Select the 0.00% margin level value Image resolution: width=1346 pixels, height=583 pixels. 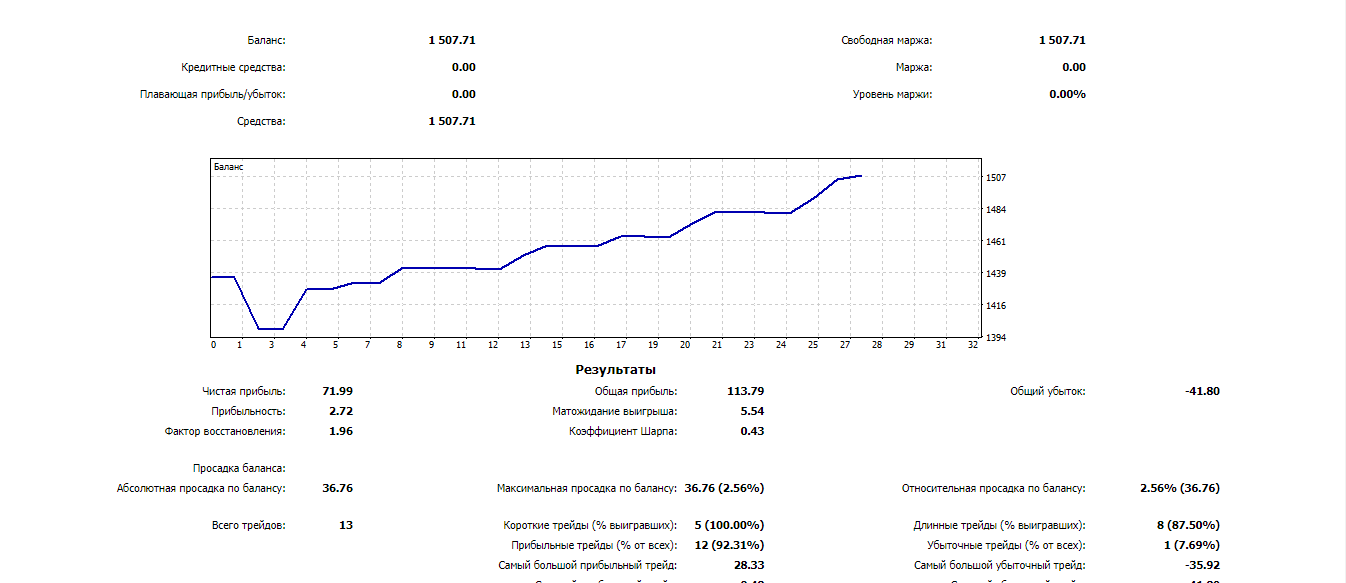tap(1067, 95)
